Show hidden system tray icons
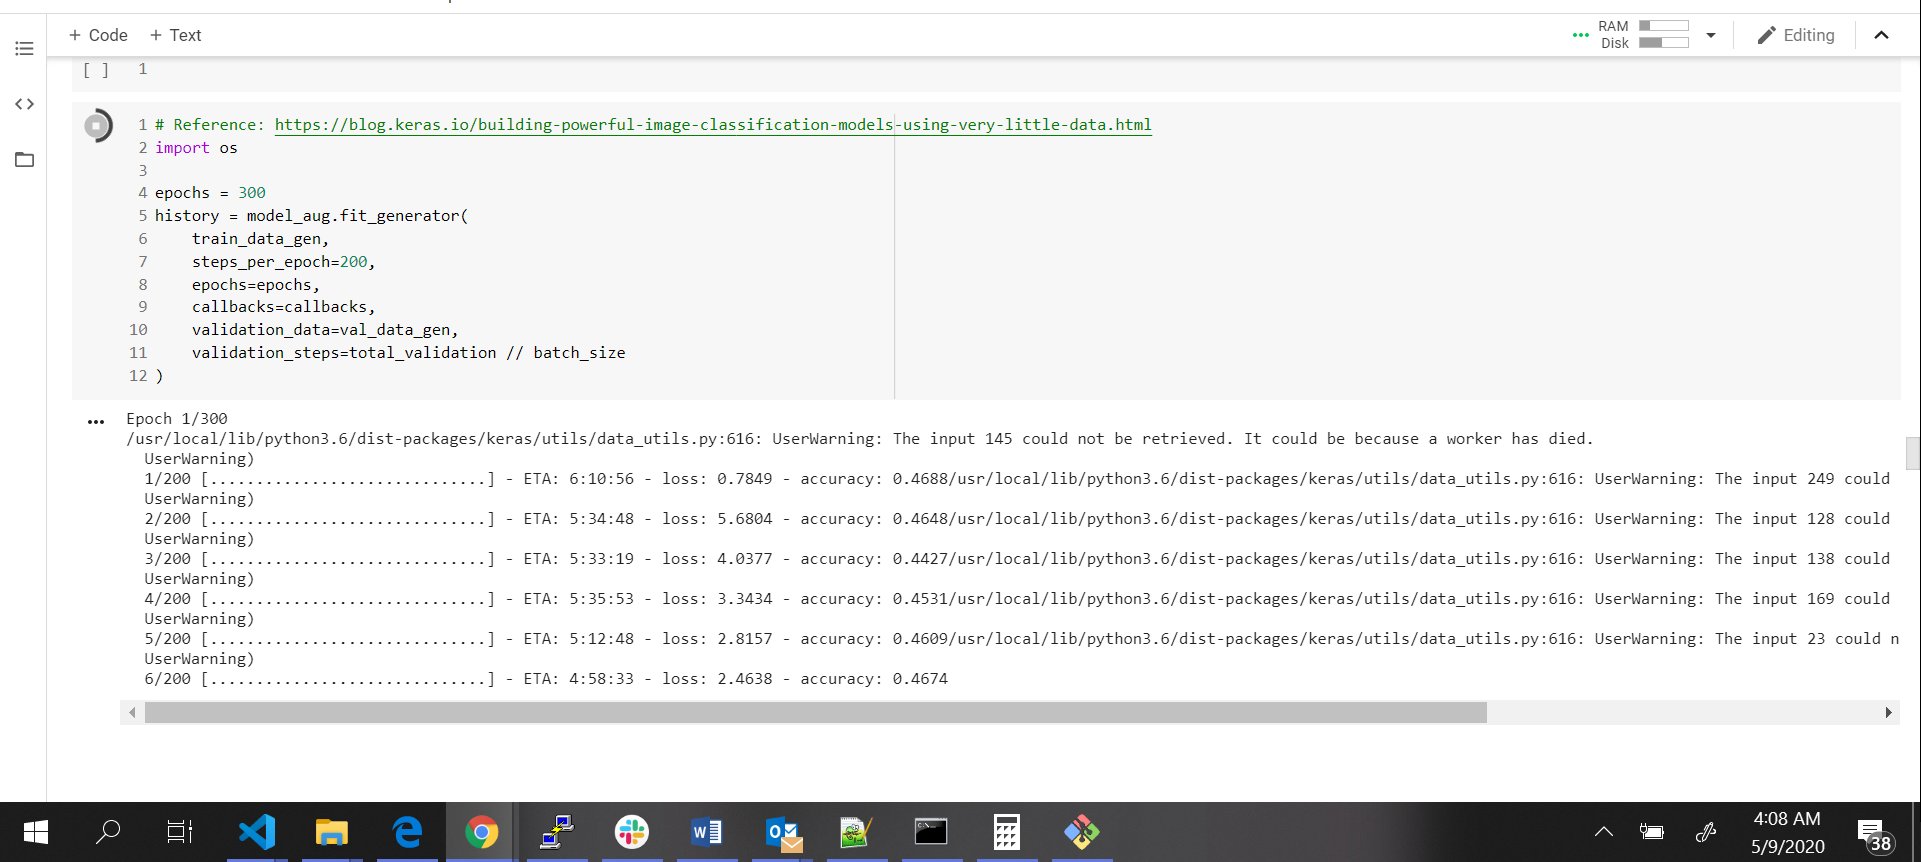The image size is (1921, 862). [1603, 832]
